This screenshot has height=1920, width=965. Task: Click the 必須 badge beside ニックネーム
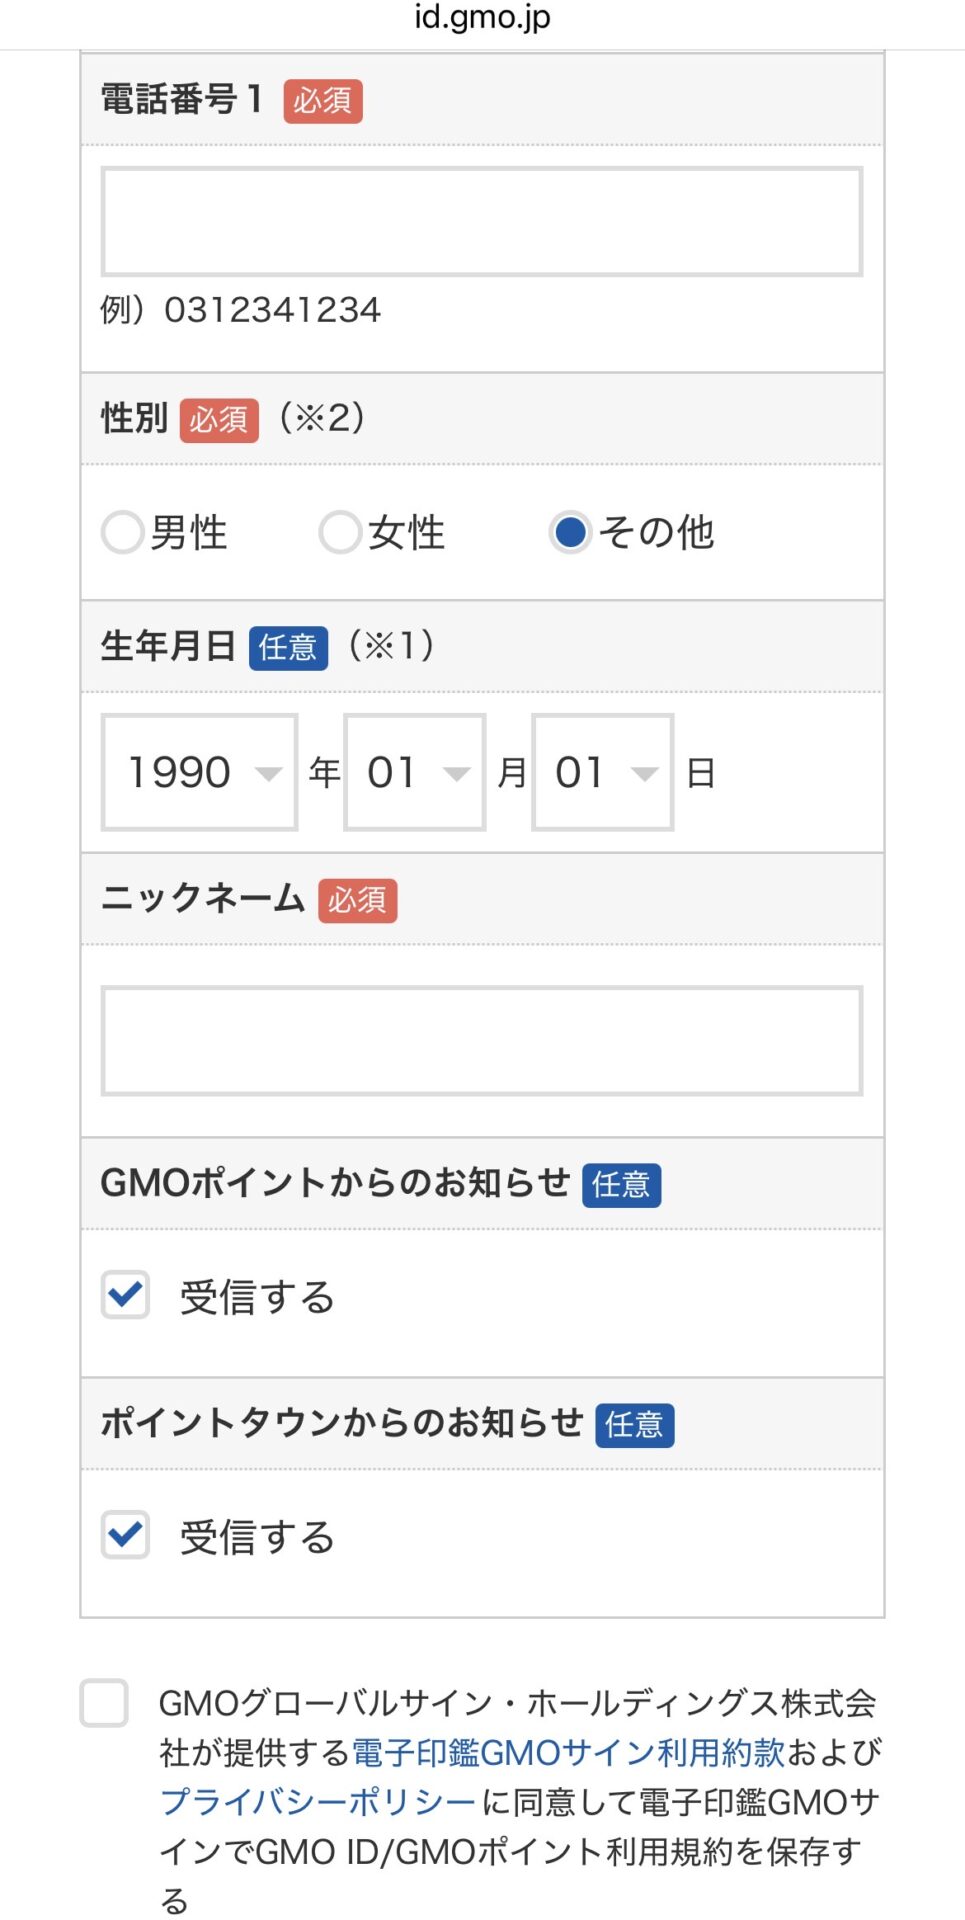[x=358, y=900]
